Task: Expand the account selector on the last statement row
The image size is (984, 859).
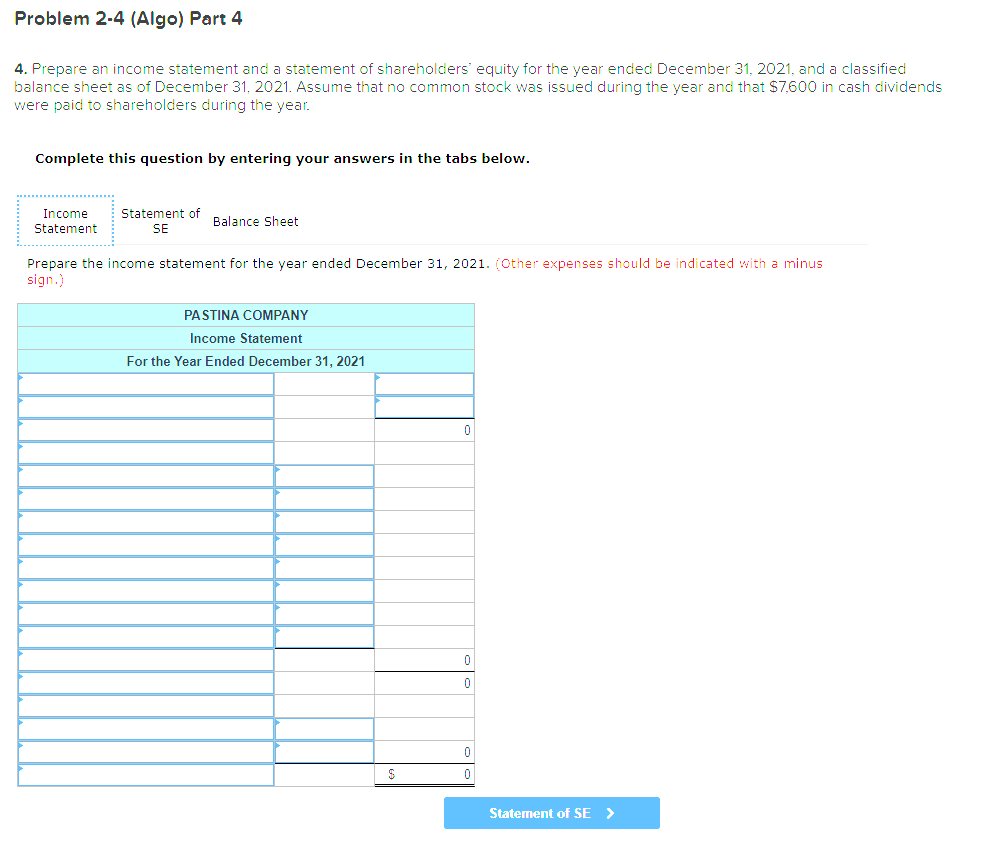Action: [x=146, y=774]
